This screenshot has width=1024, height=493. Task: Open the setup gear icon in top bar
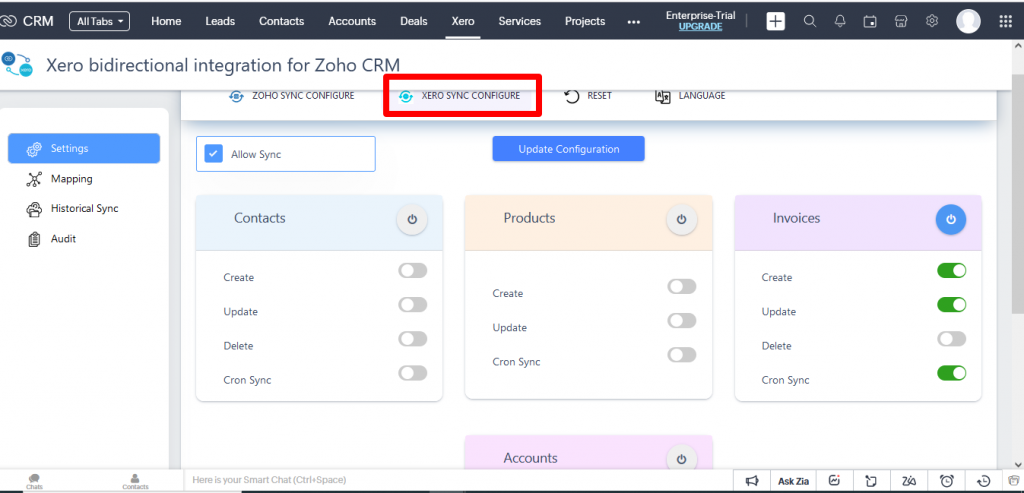pyautogui.click(x=932, y=22)
